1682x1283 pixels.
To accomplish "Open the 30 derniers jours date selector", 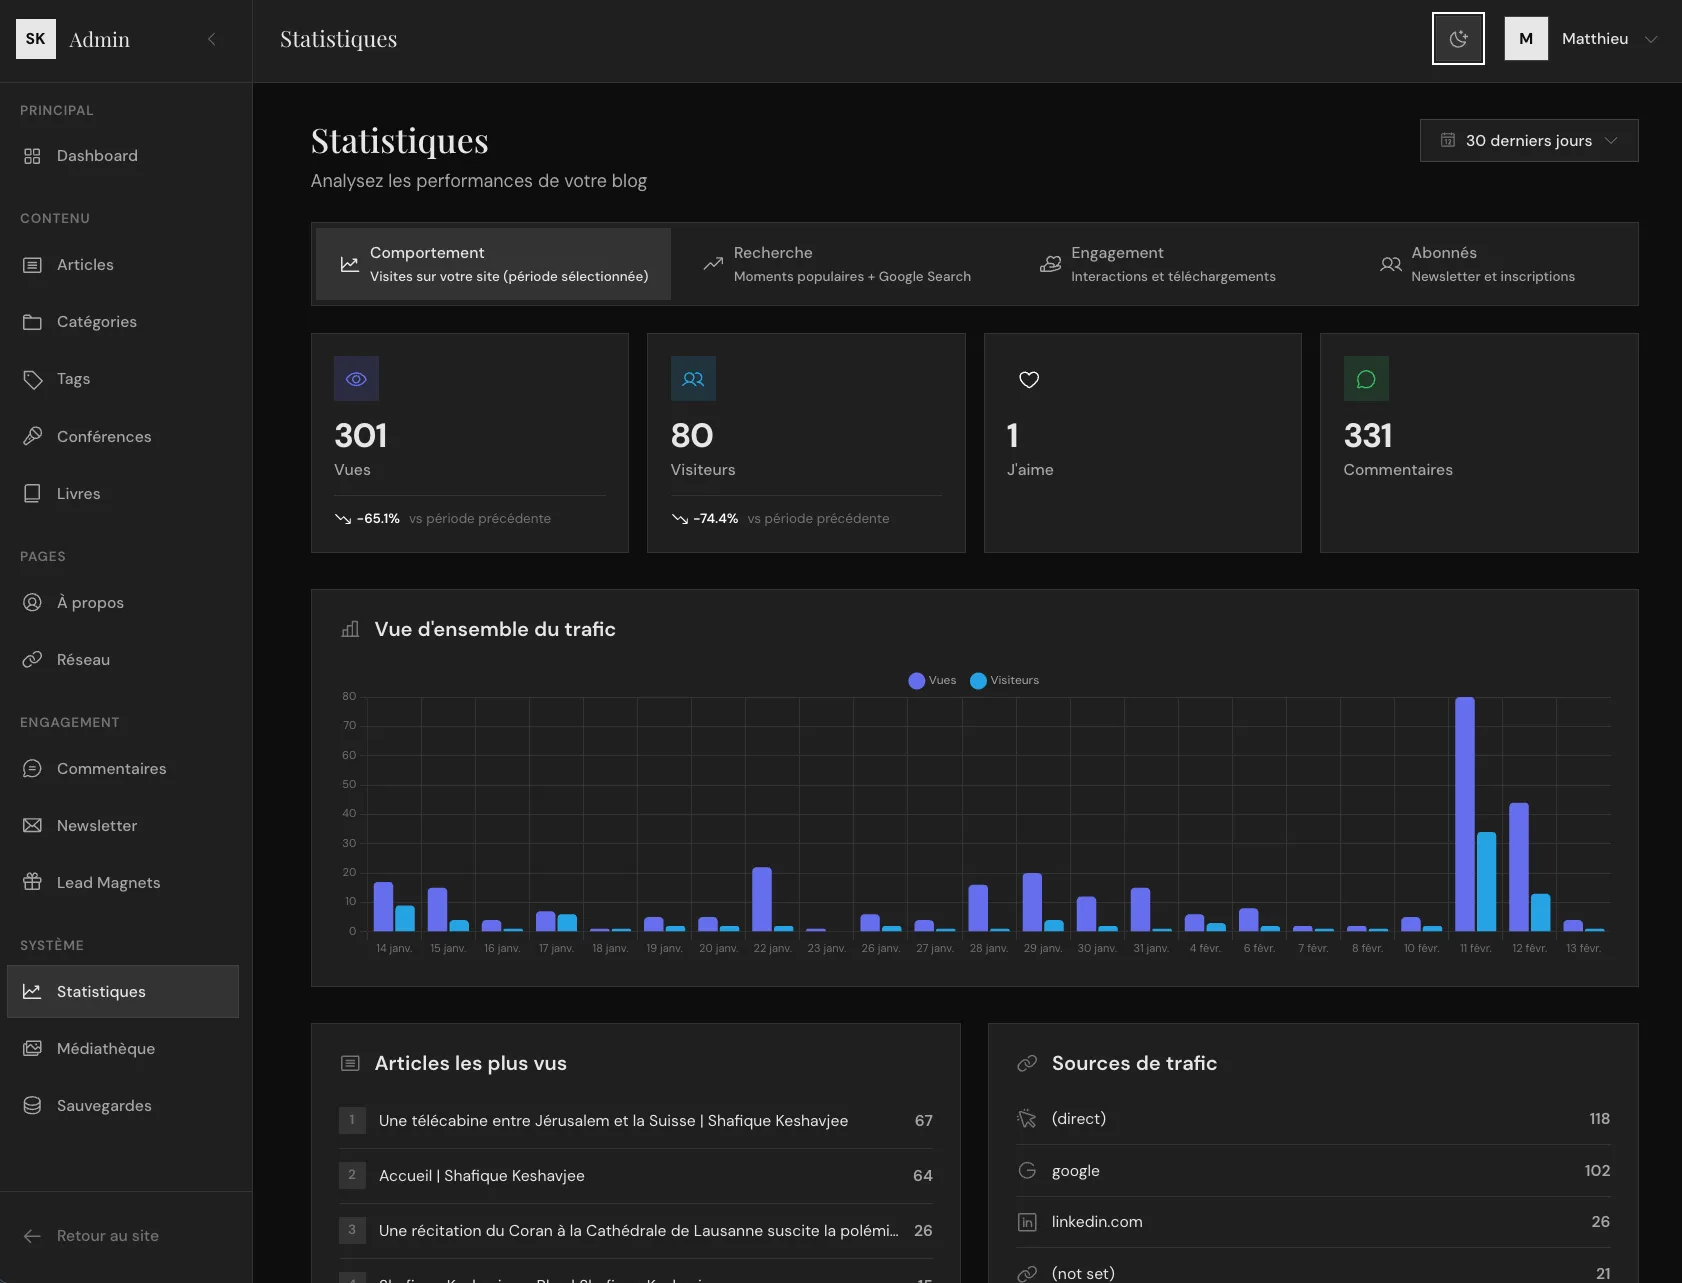I will [x=1528, y=140].
